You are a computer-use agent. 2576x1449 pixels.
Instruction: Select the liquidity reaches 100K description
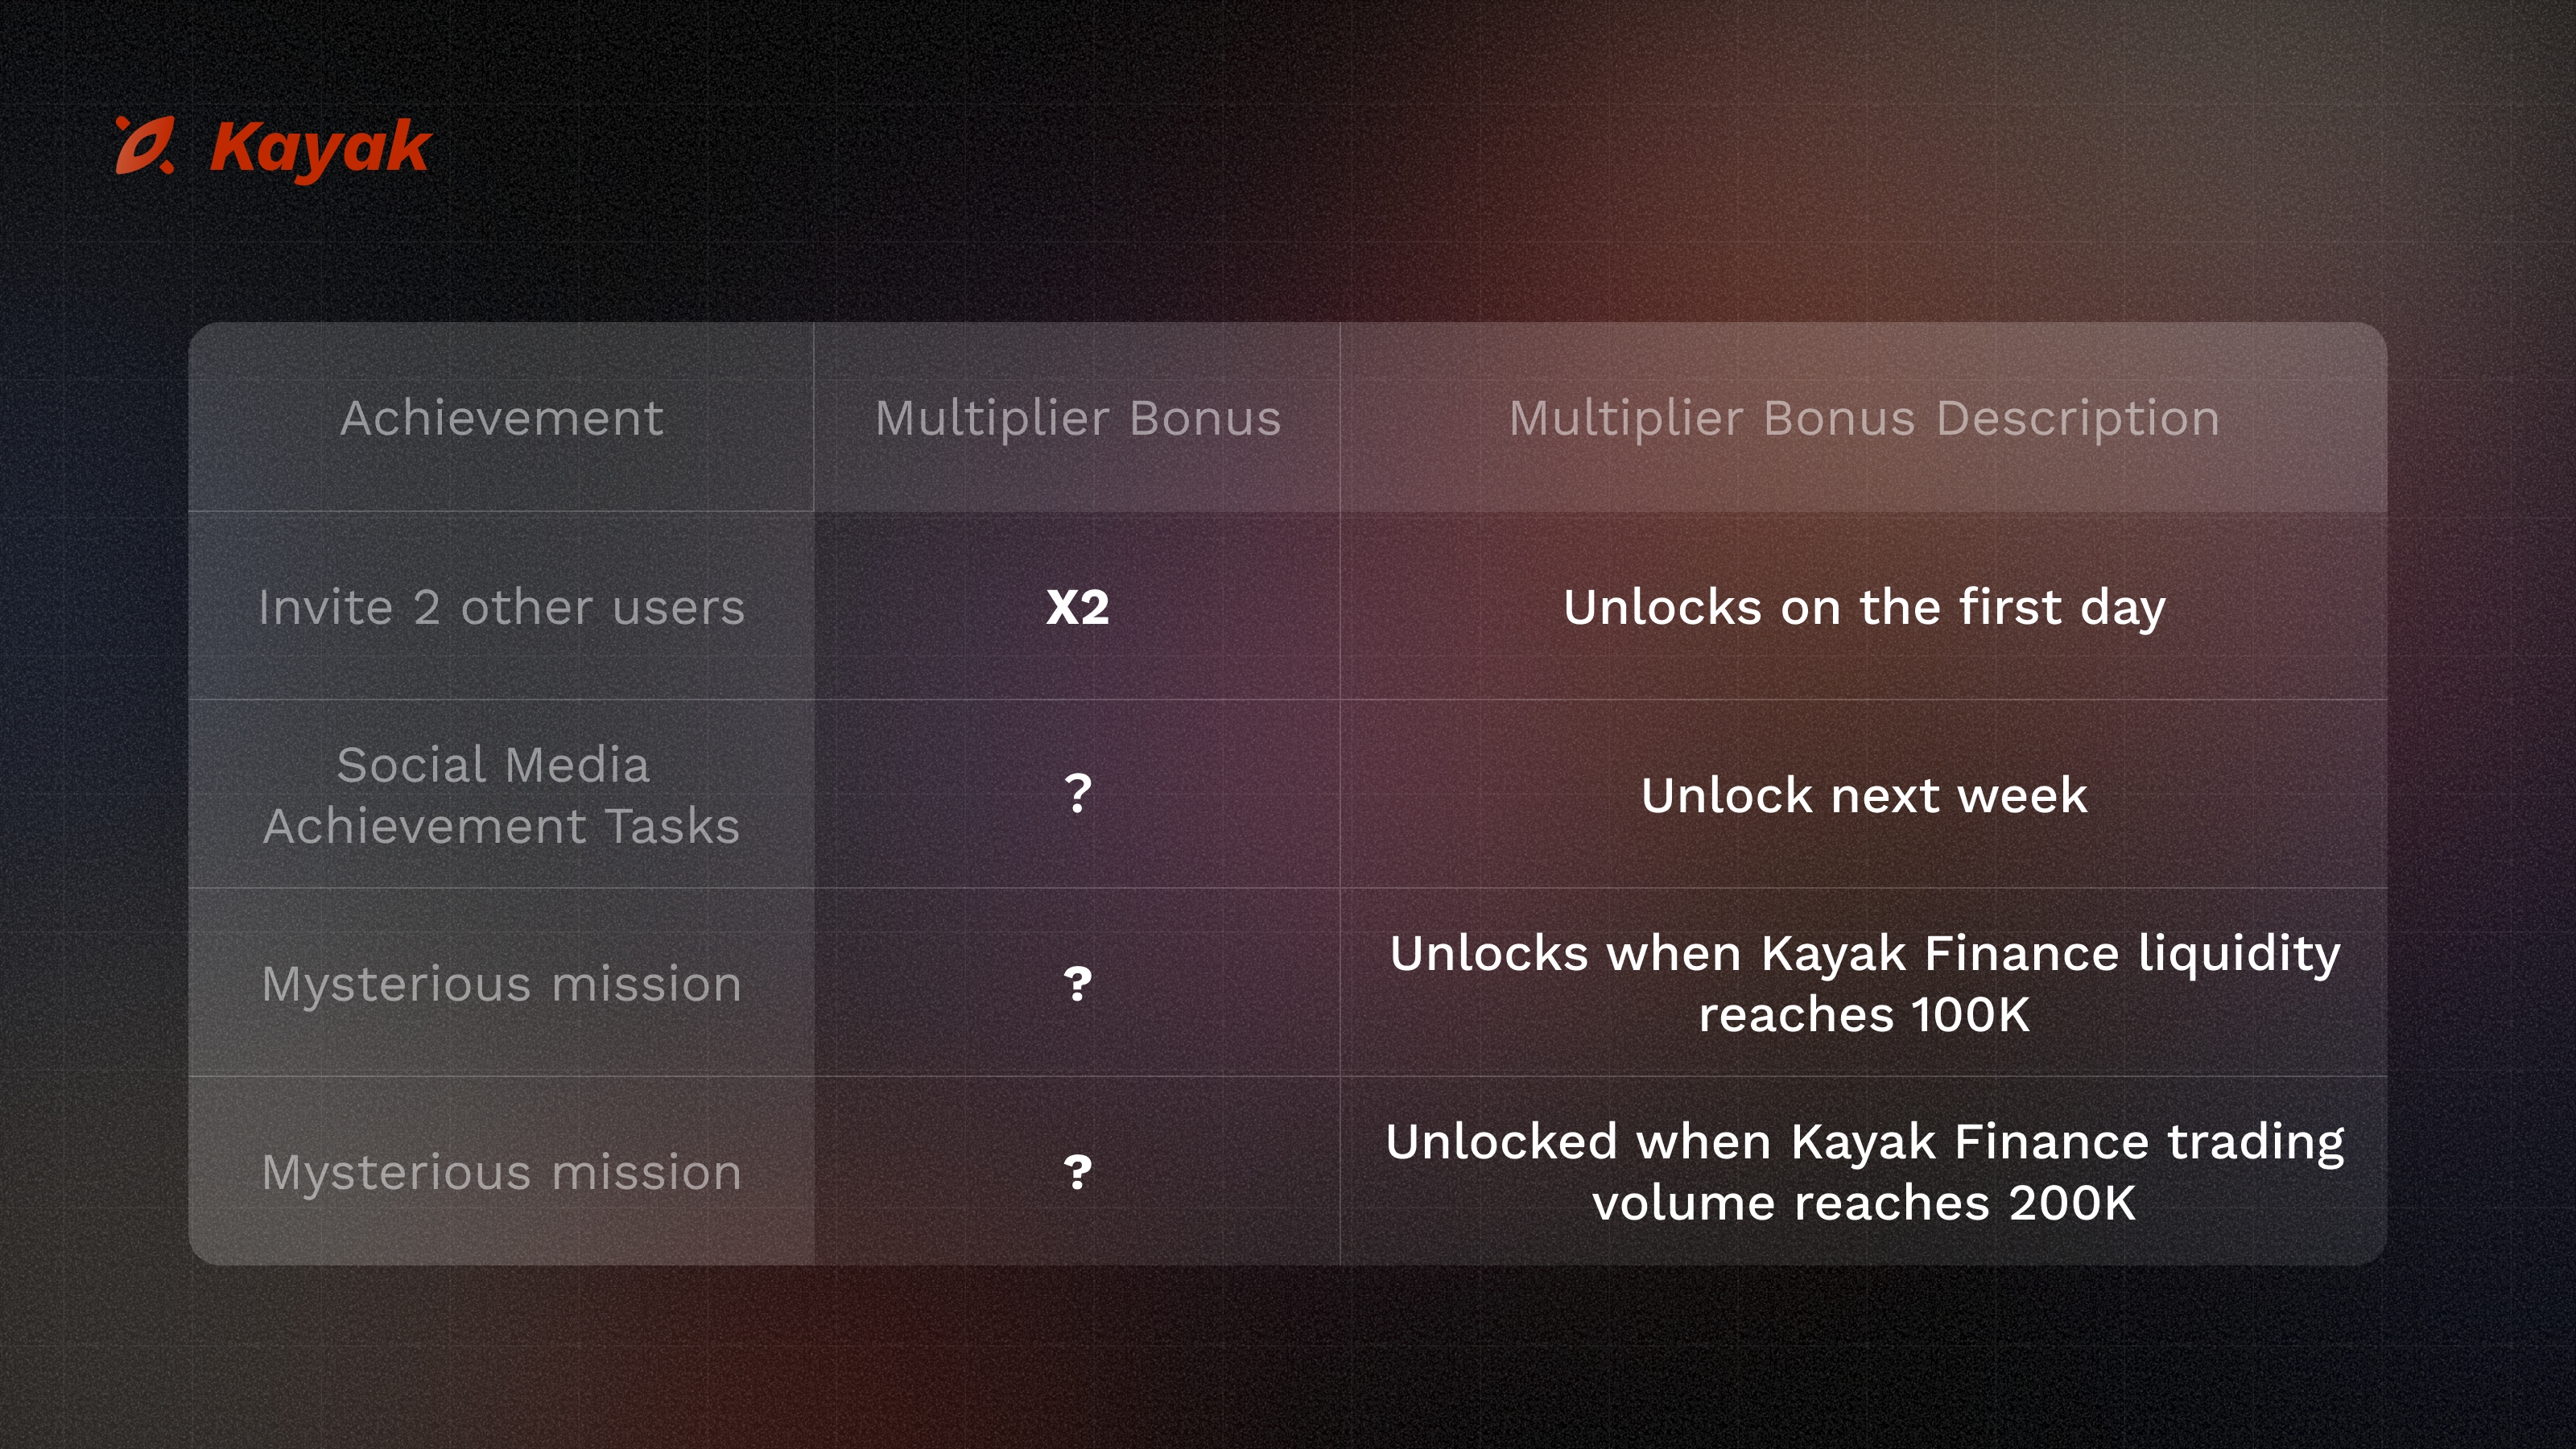(x=1864, y=984)
